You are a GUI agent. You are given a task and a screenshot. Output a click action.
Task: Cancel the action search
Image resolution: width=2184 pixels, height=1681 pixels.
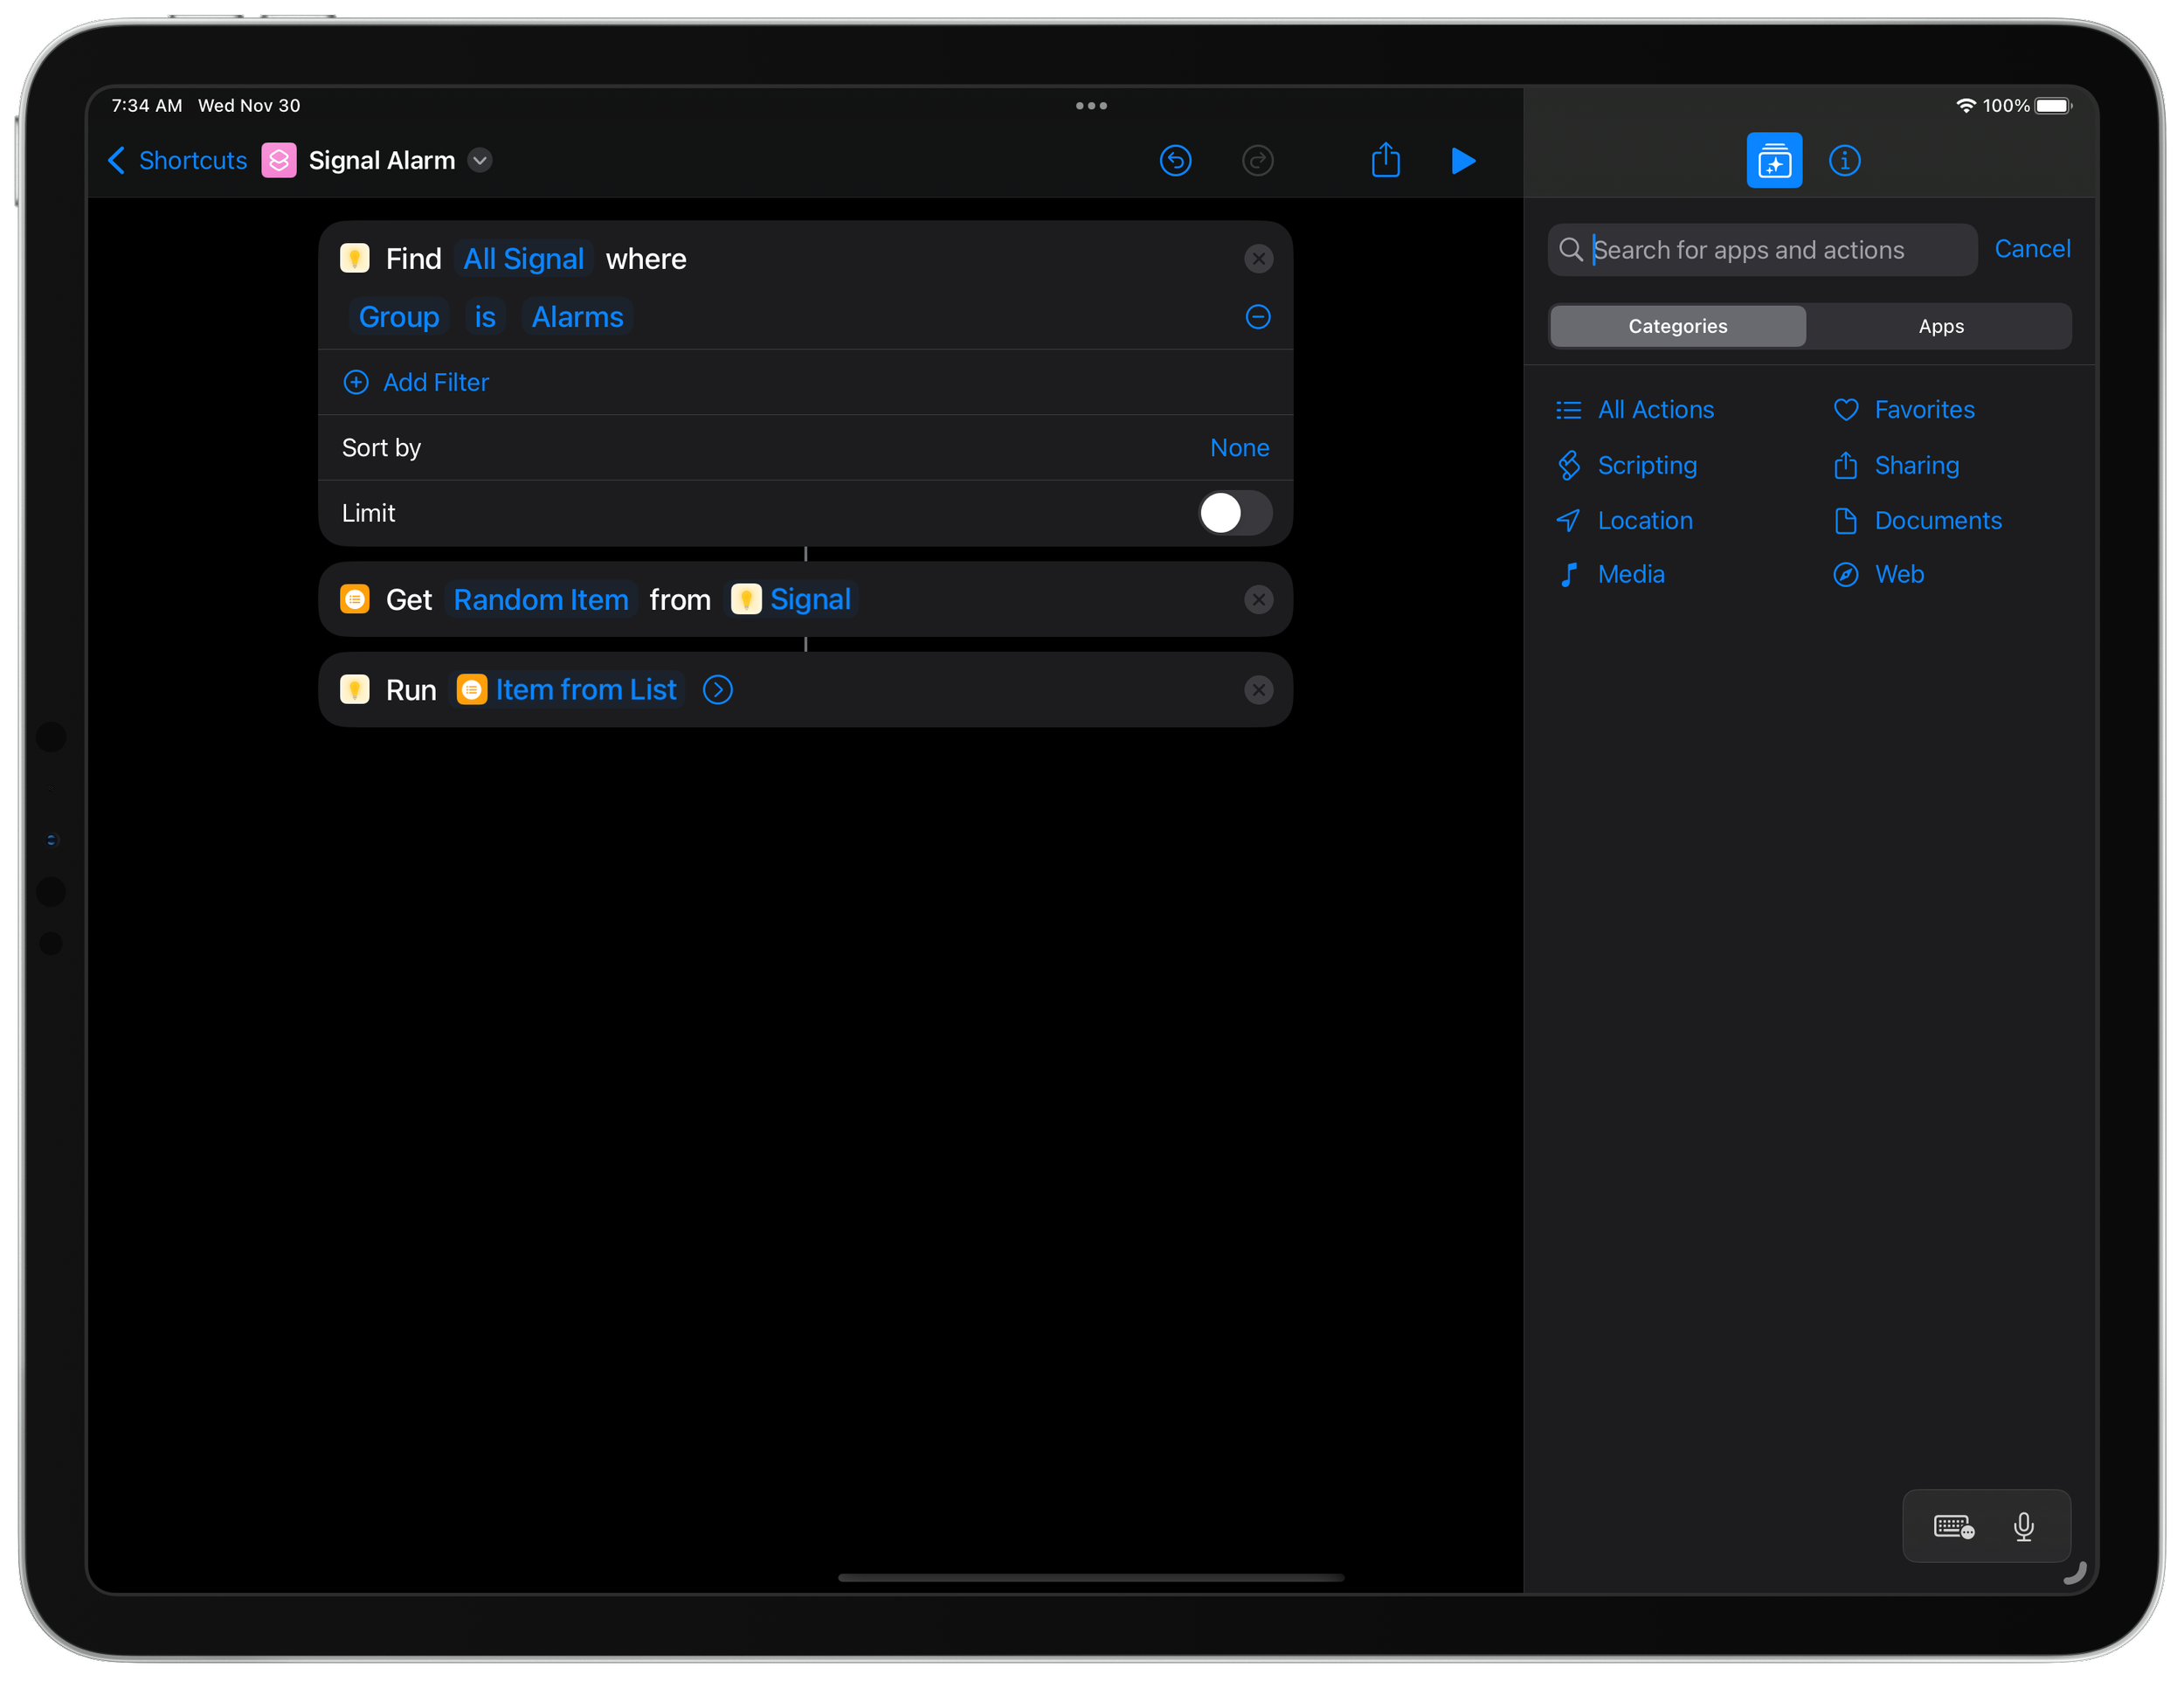[2032, 249]
